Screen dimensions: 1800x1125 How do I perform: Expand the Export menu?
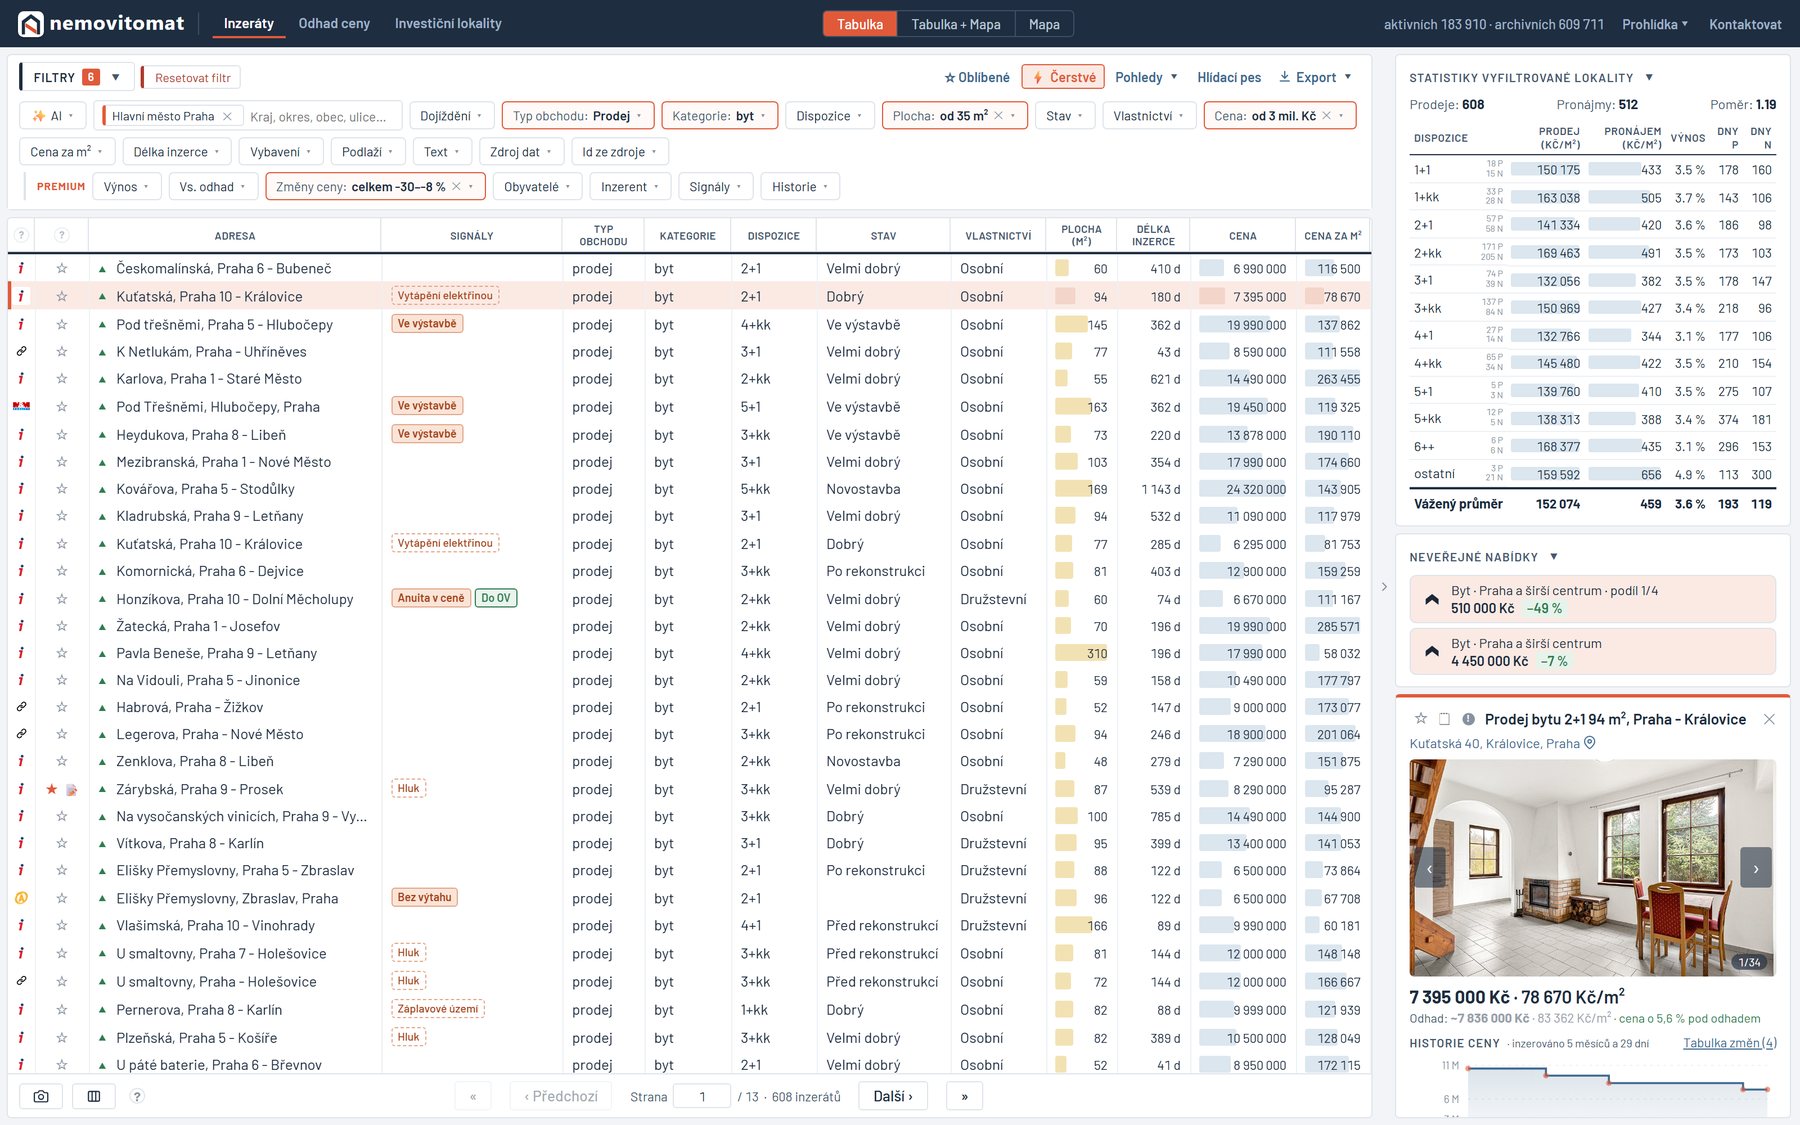(x=1315, y=77)
